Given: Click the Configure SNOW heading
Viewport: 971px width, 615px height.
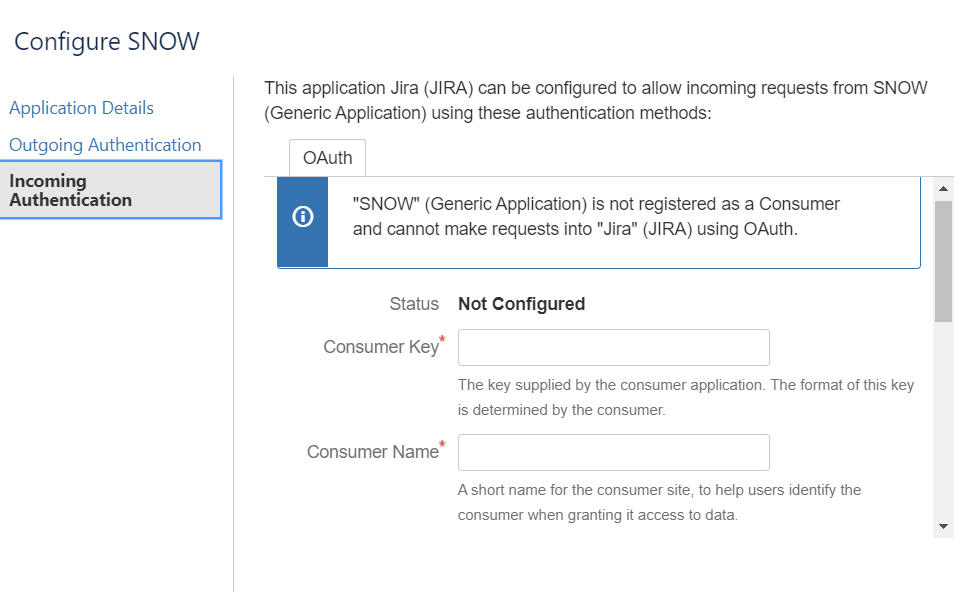Looking at the screenshot, I should tap(107, 41).
